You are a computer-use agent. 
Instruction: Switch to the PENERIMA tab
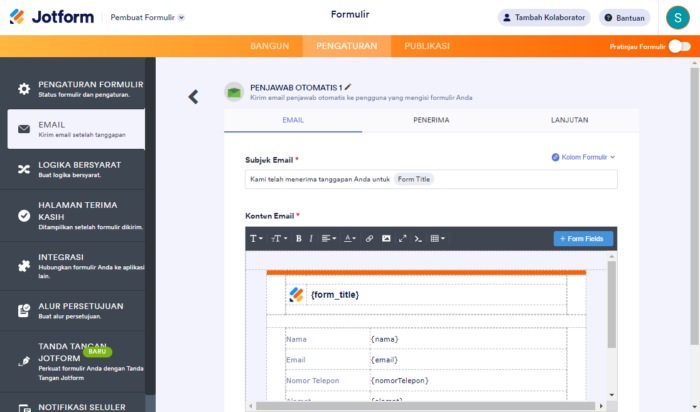(431, 120)
